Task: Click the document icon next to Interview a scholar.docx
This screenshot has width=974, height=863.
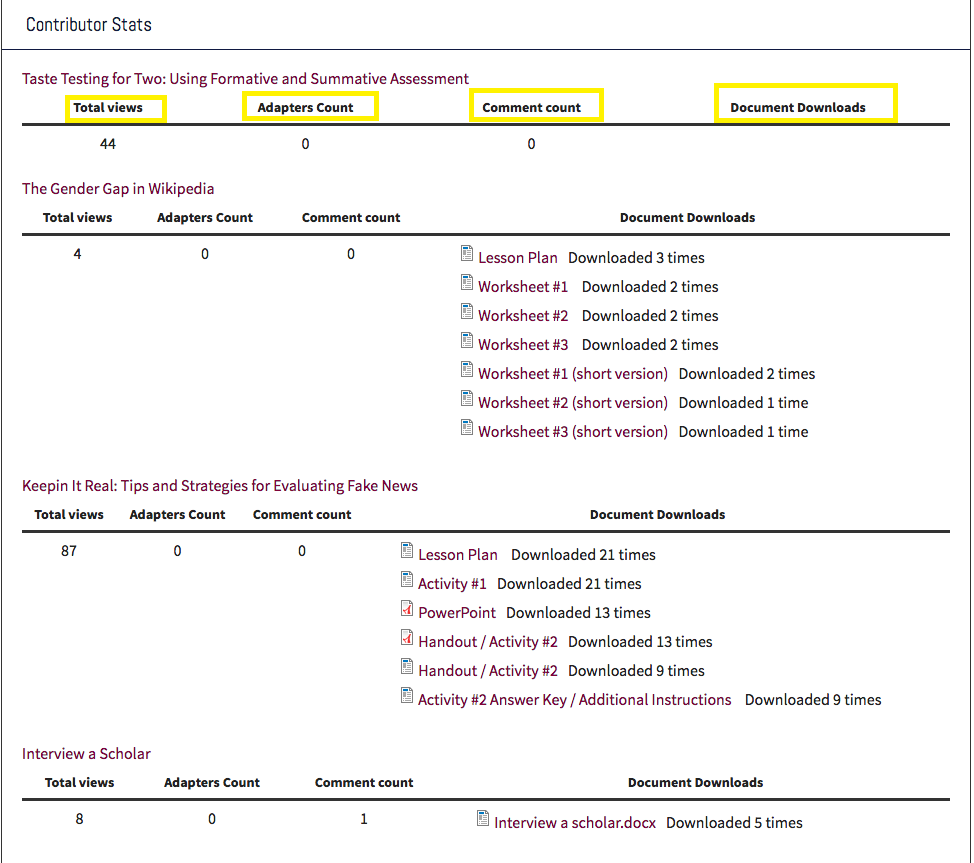Action: 483,819
